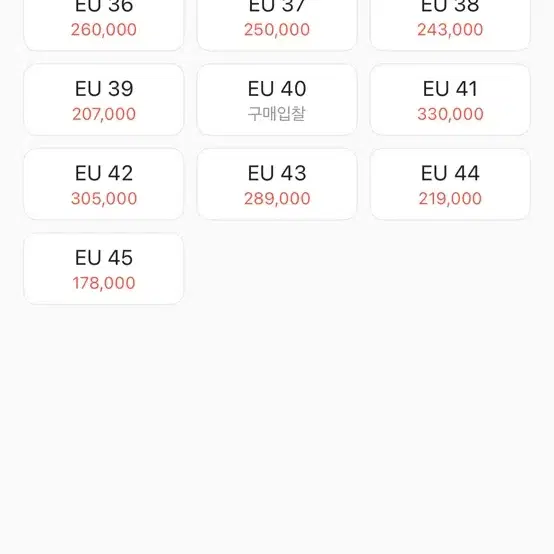Pick the EU 42 size card
The width and height of the screenshot is (554, 554).
coord(104,184)
